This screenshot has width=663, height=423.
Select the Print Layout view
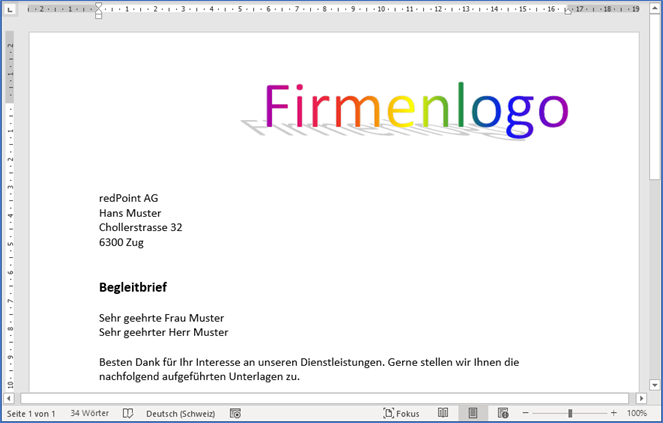point(473,413)
